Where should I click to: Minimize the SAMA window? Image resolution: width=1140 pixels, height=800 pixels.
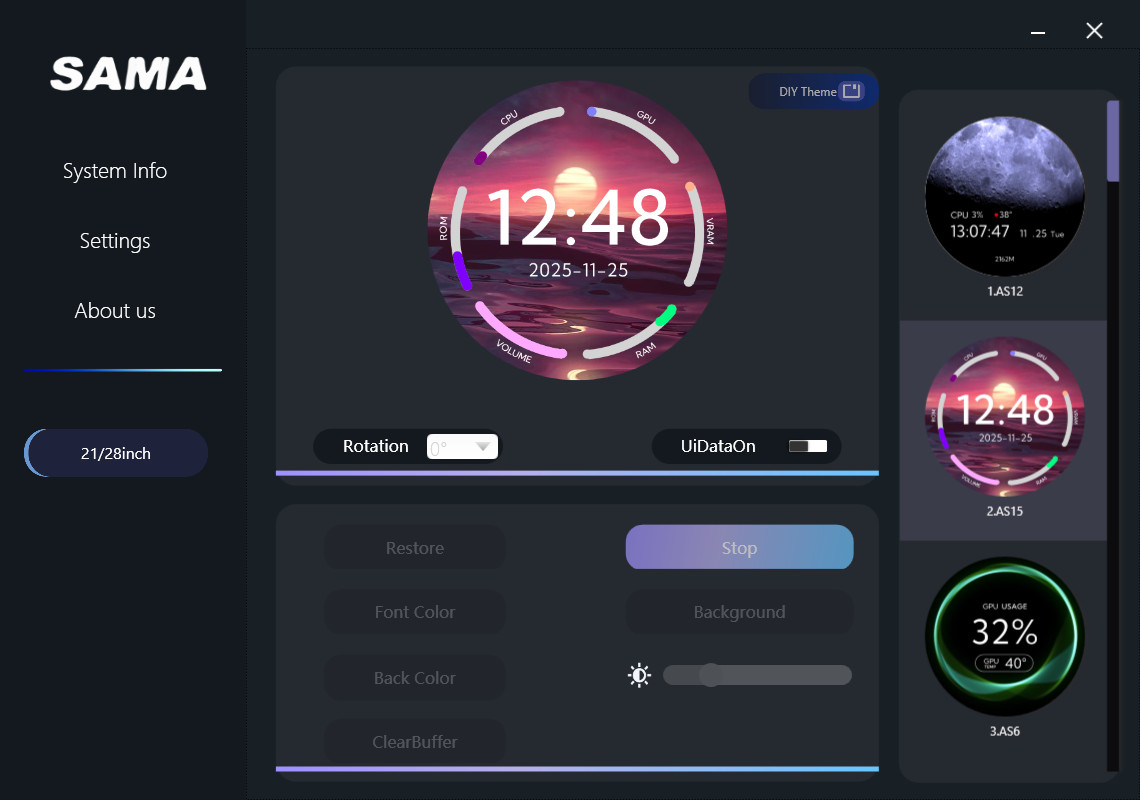1038,32
